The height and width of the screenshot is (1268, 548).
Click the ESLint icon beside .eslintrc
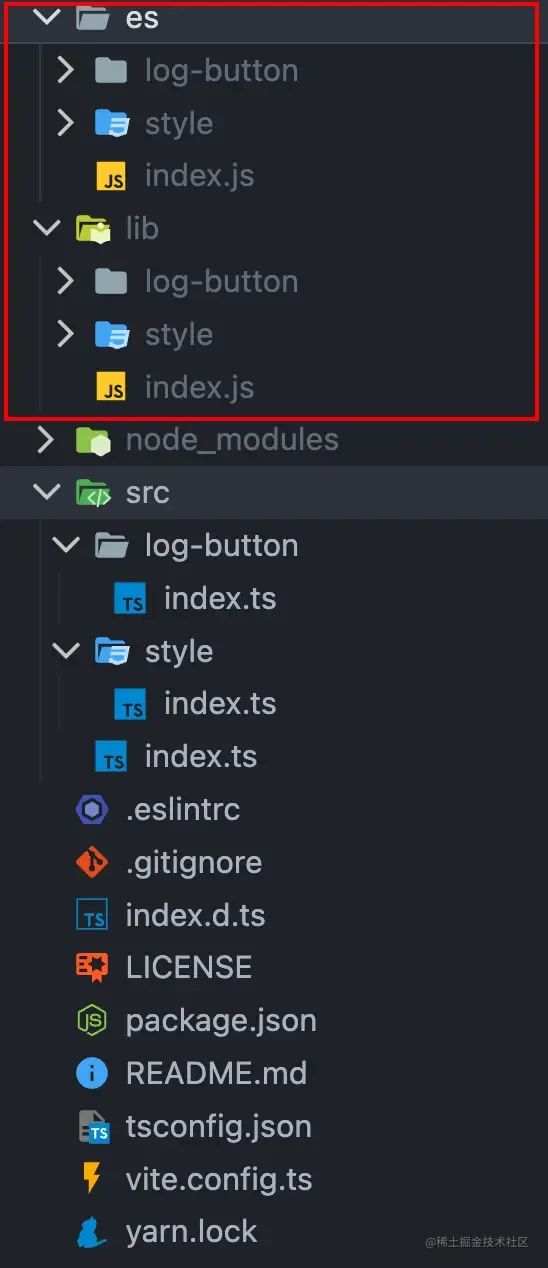[92, 809]
